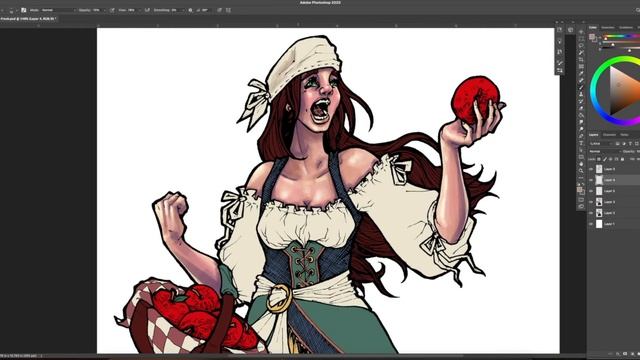Hide the highlighted layer with its eye icon
The image size is (640, 360).
pyautogui.click(x=591, y=180)
